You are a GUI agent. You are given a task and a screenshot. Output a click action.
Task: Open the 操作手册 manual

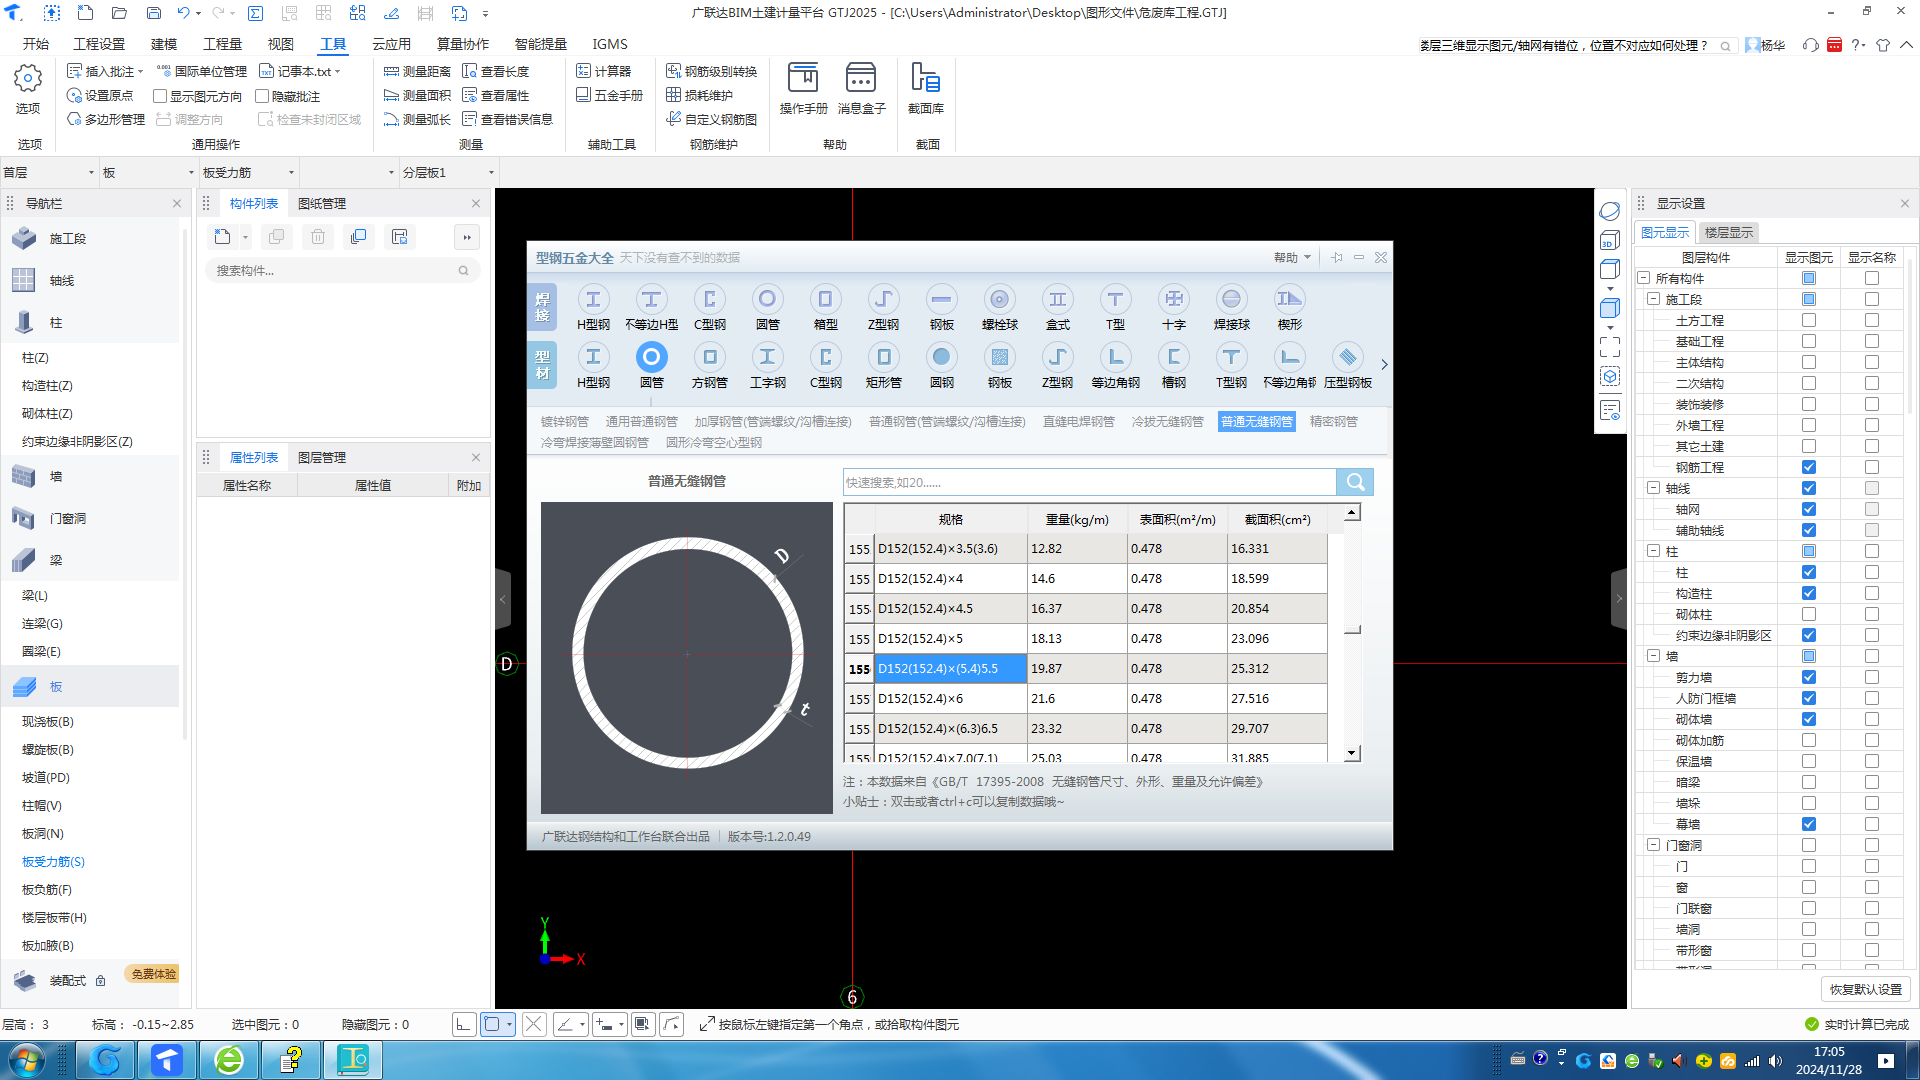tap(803, 88)
